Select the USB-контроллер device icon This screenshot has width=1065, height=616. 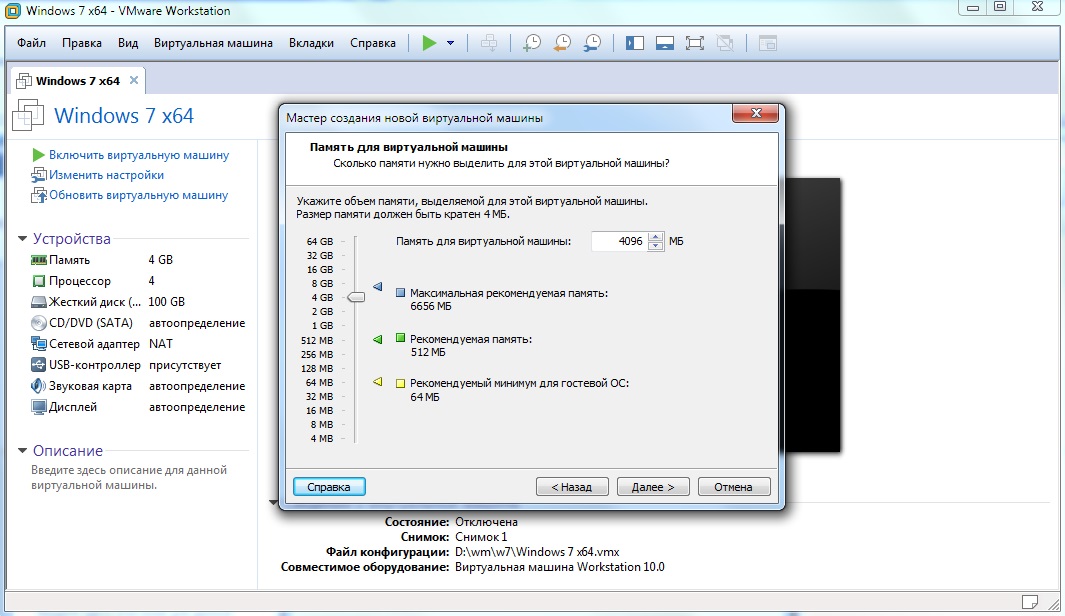[39, 365]
